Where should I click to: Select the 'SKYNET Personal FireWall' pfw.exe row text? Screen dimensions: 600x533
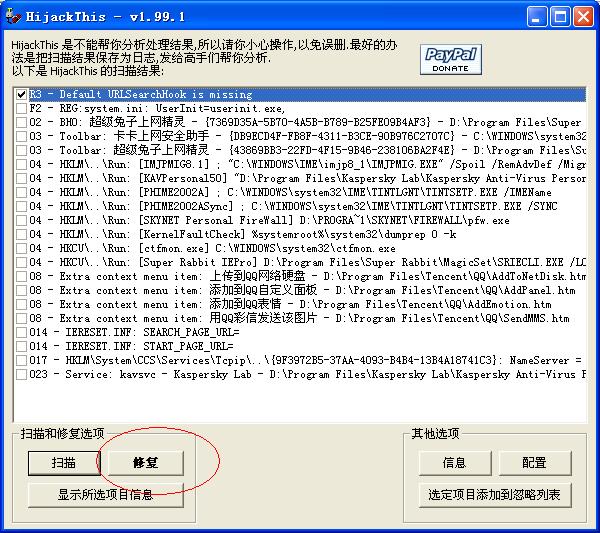[269, 220]
